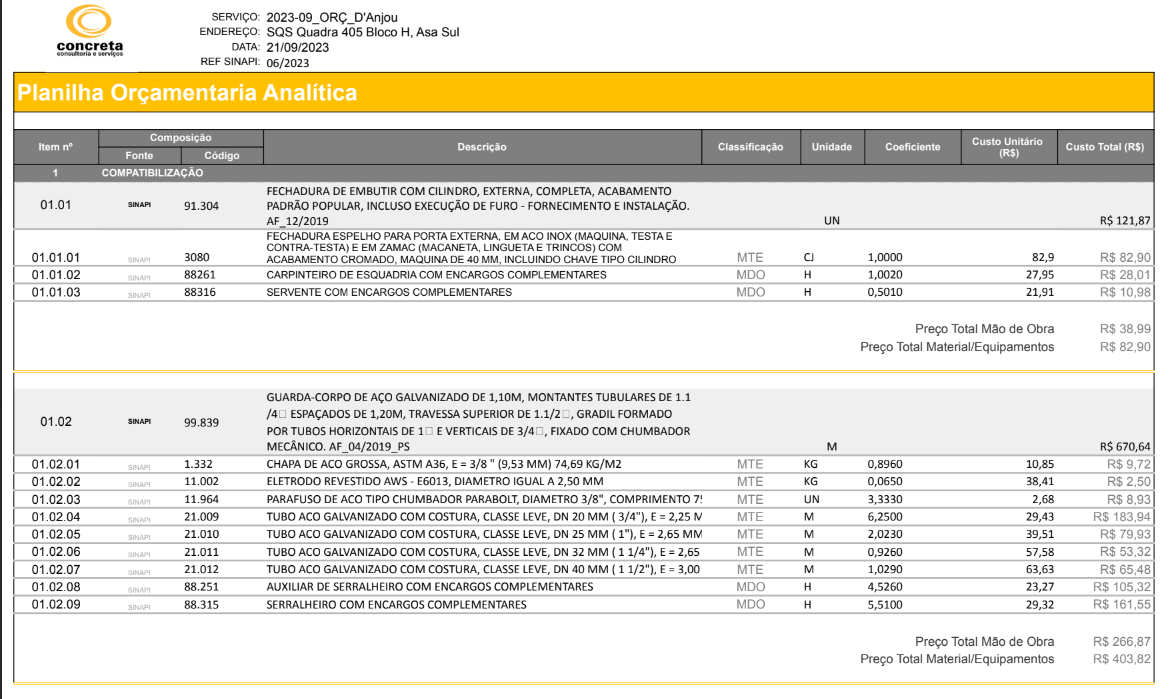Click code 91.304
Image resolution: width=1170 pixels, height=699 pixels.
(201, 206)
